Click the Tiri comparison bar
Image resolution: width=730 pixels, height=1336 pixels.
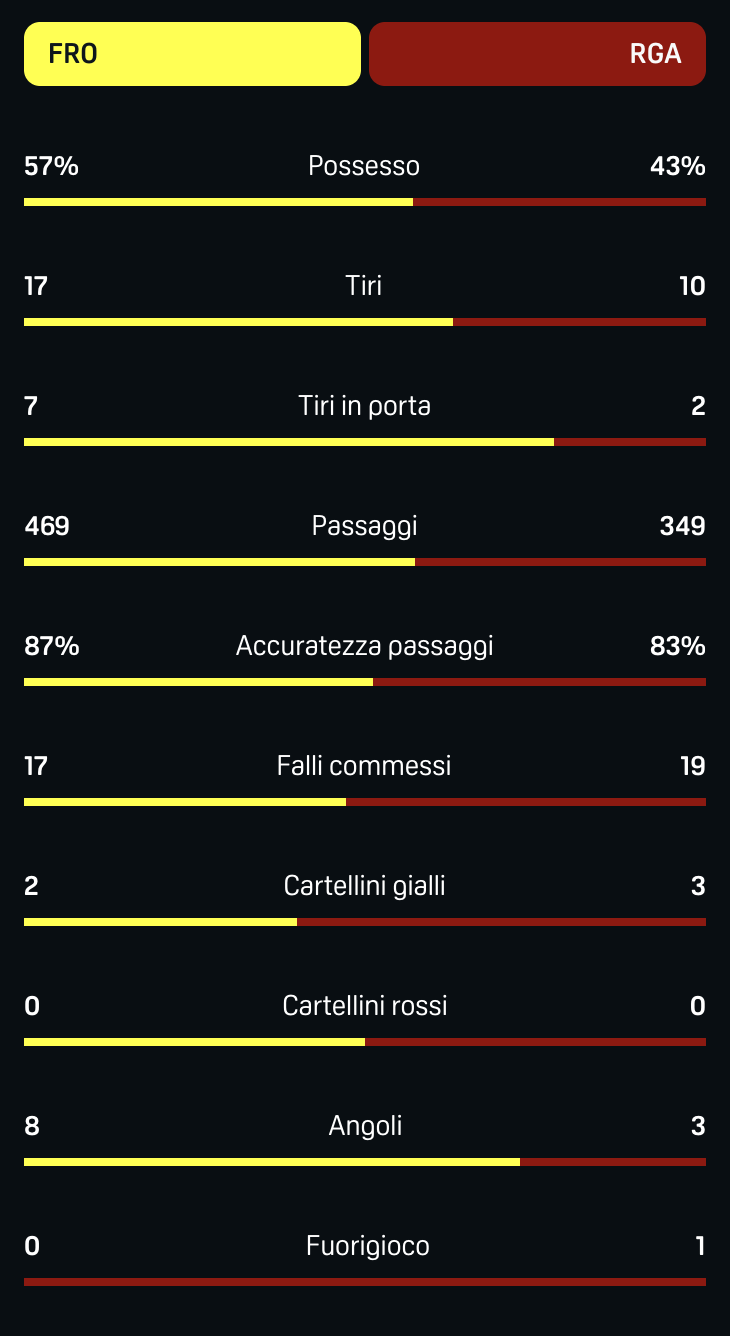365,322
